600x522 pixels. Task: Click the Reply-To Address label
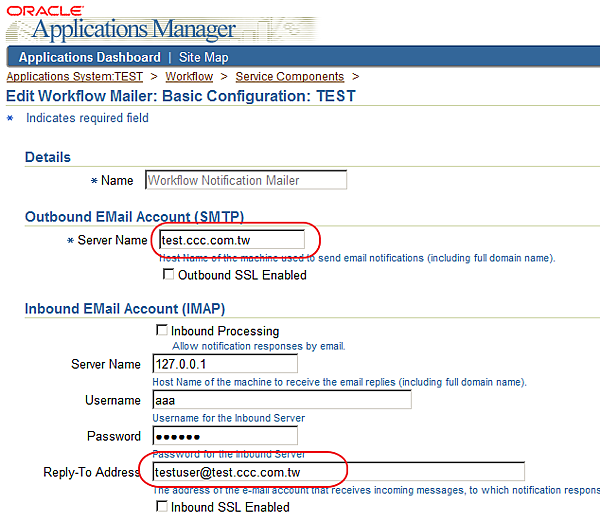(91, 472)
